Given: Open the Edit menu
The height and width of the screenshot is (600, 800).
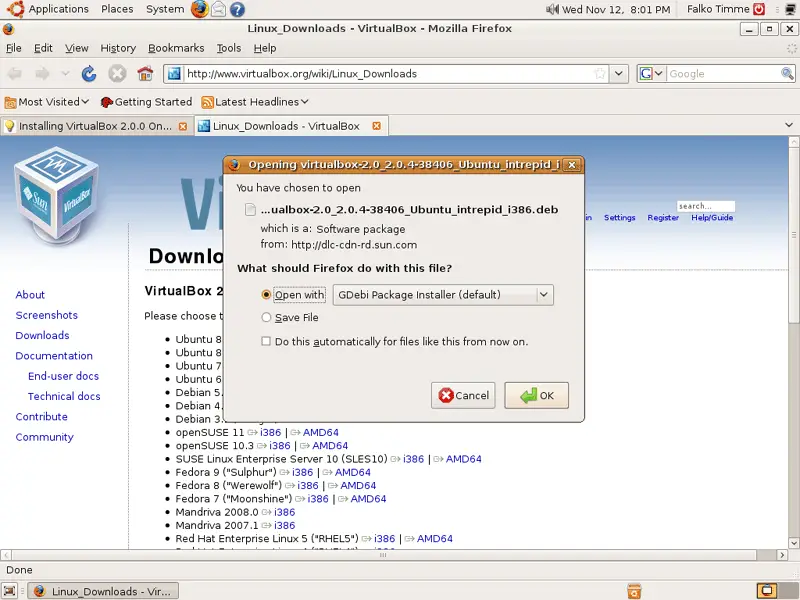Looking at the screenshot, I should point(43,48).
